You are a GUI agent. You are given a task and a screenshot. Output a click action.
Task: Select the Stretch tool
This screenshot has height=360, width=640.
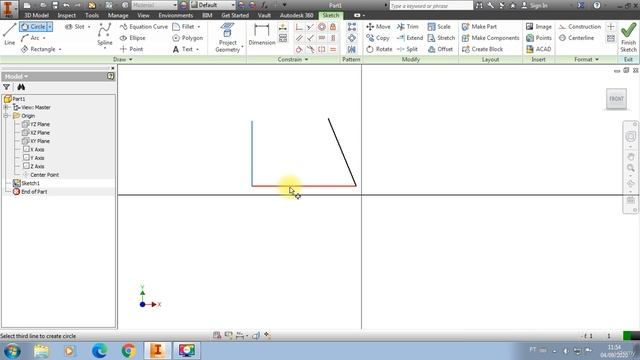[x=441, y=38]
